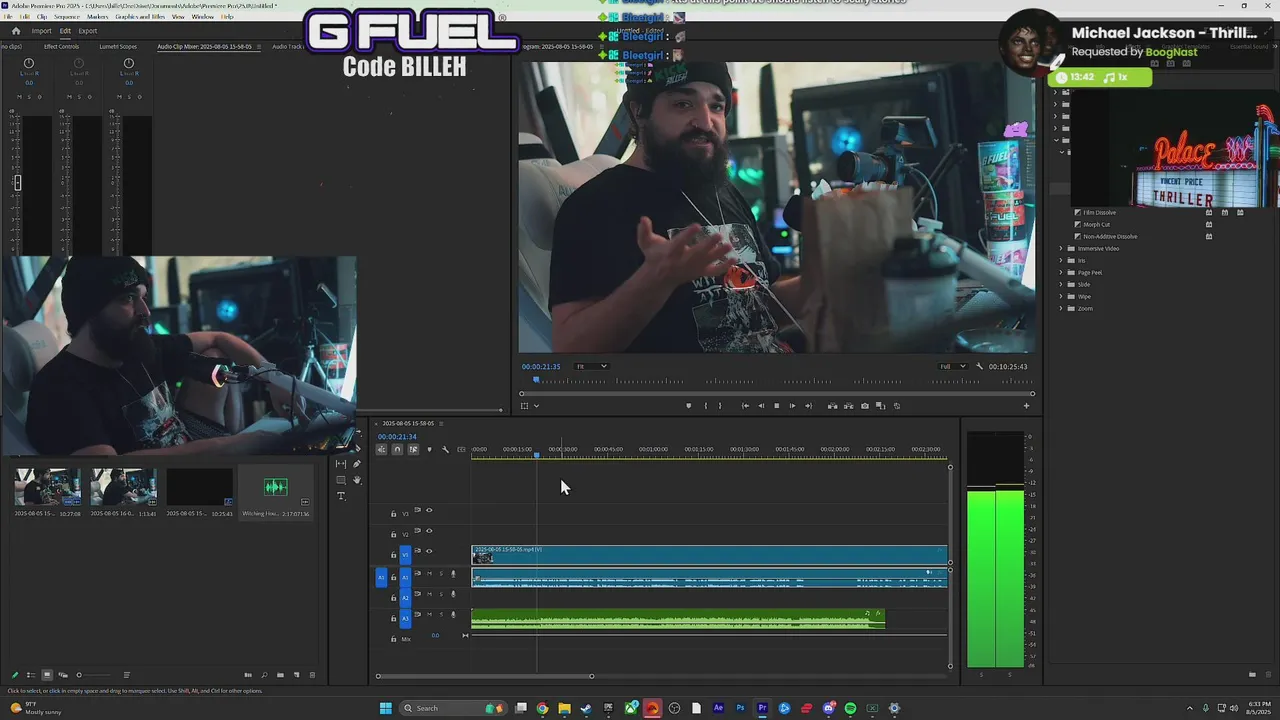Toggle caption track options in timeline
The height and width of the screenshot is (720, 1280).
click(x=461, y=449)
